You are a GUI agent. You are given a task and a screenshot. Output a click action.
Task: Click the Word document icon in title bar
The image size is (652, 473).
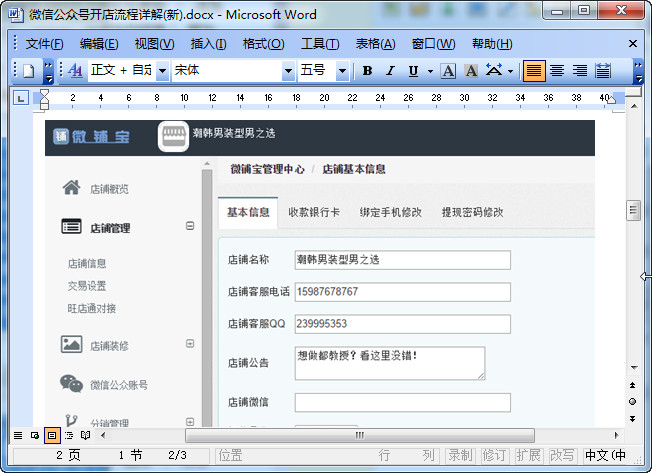point(16,15)
